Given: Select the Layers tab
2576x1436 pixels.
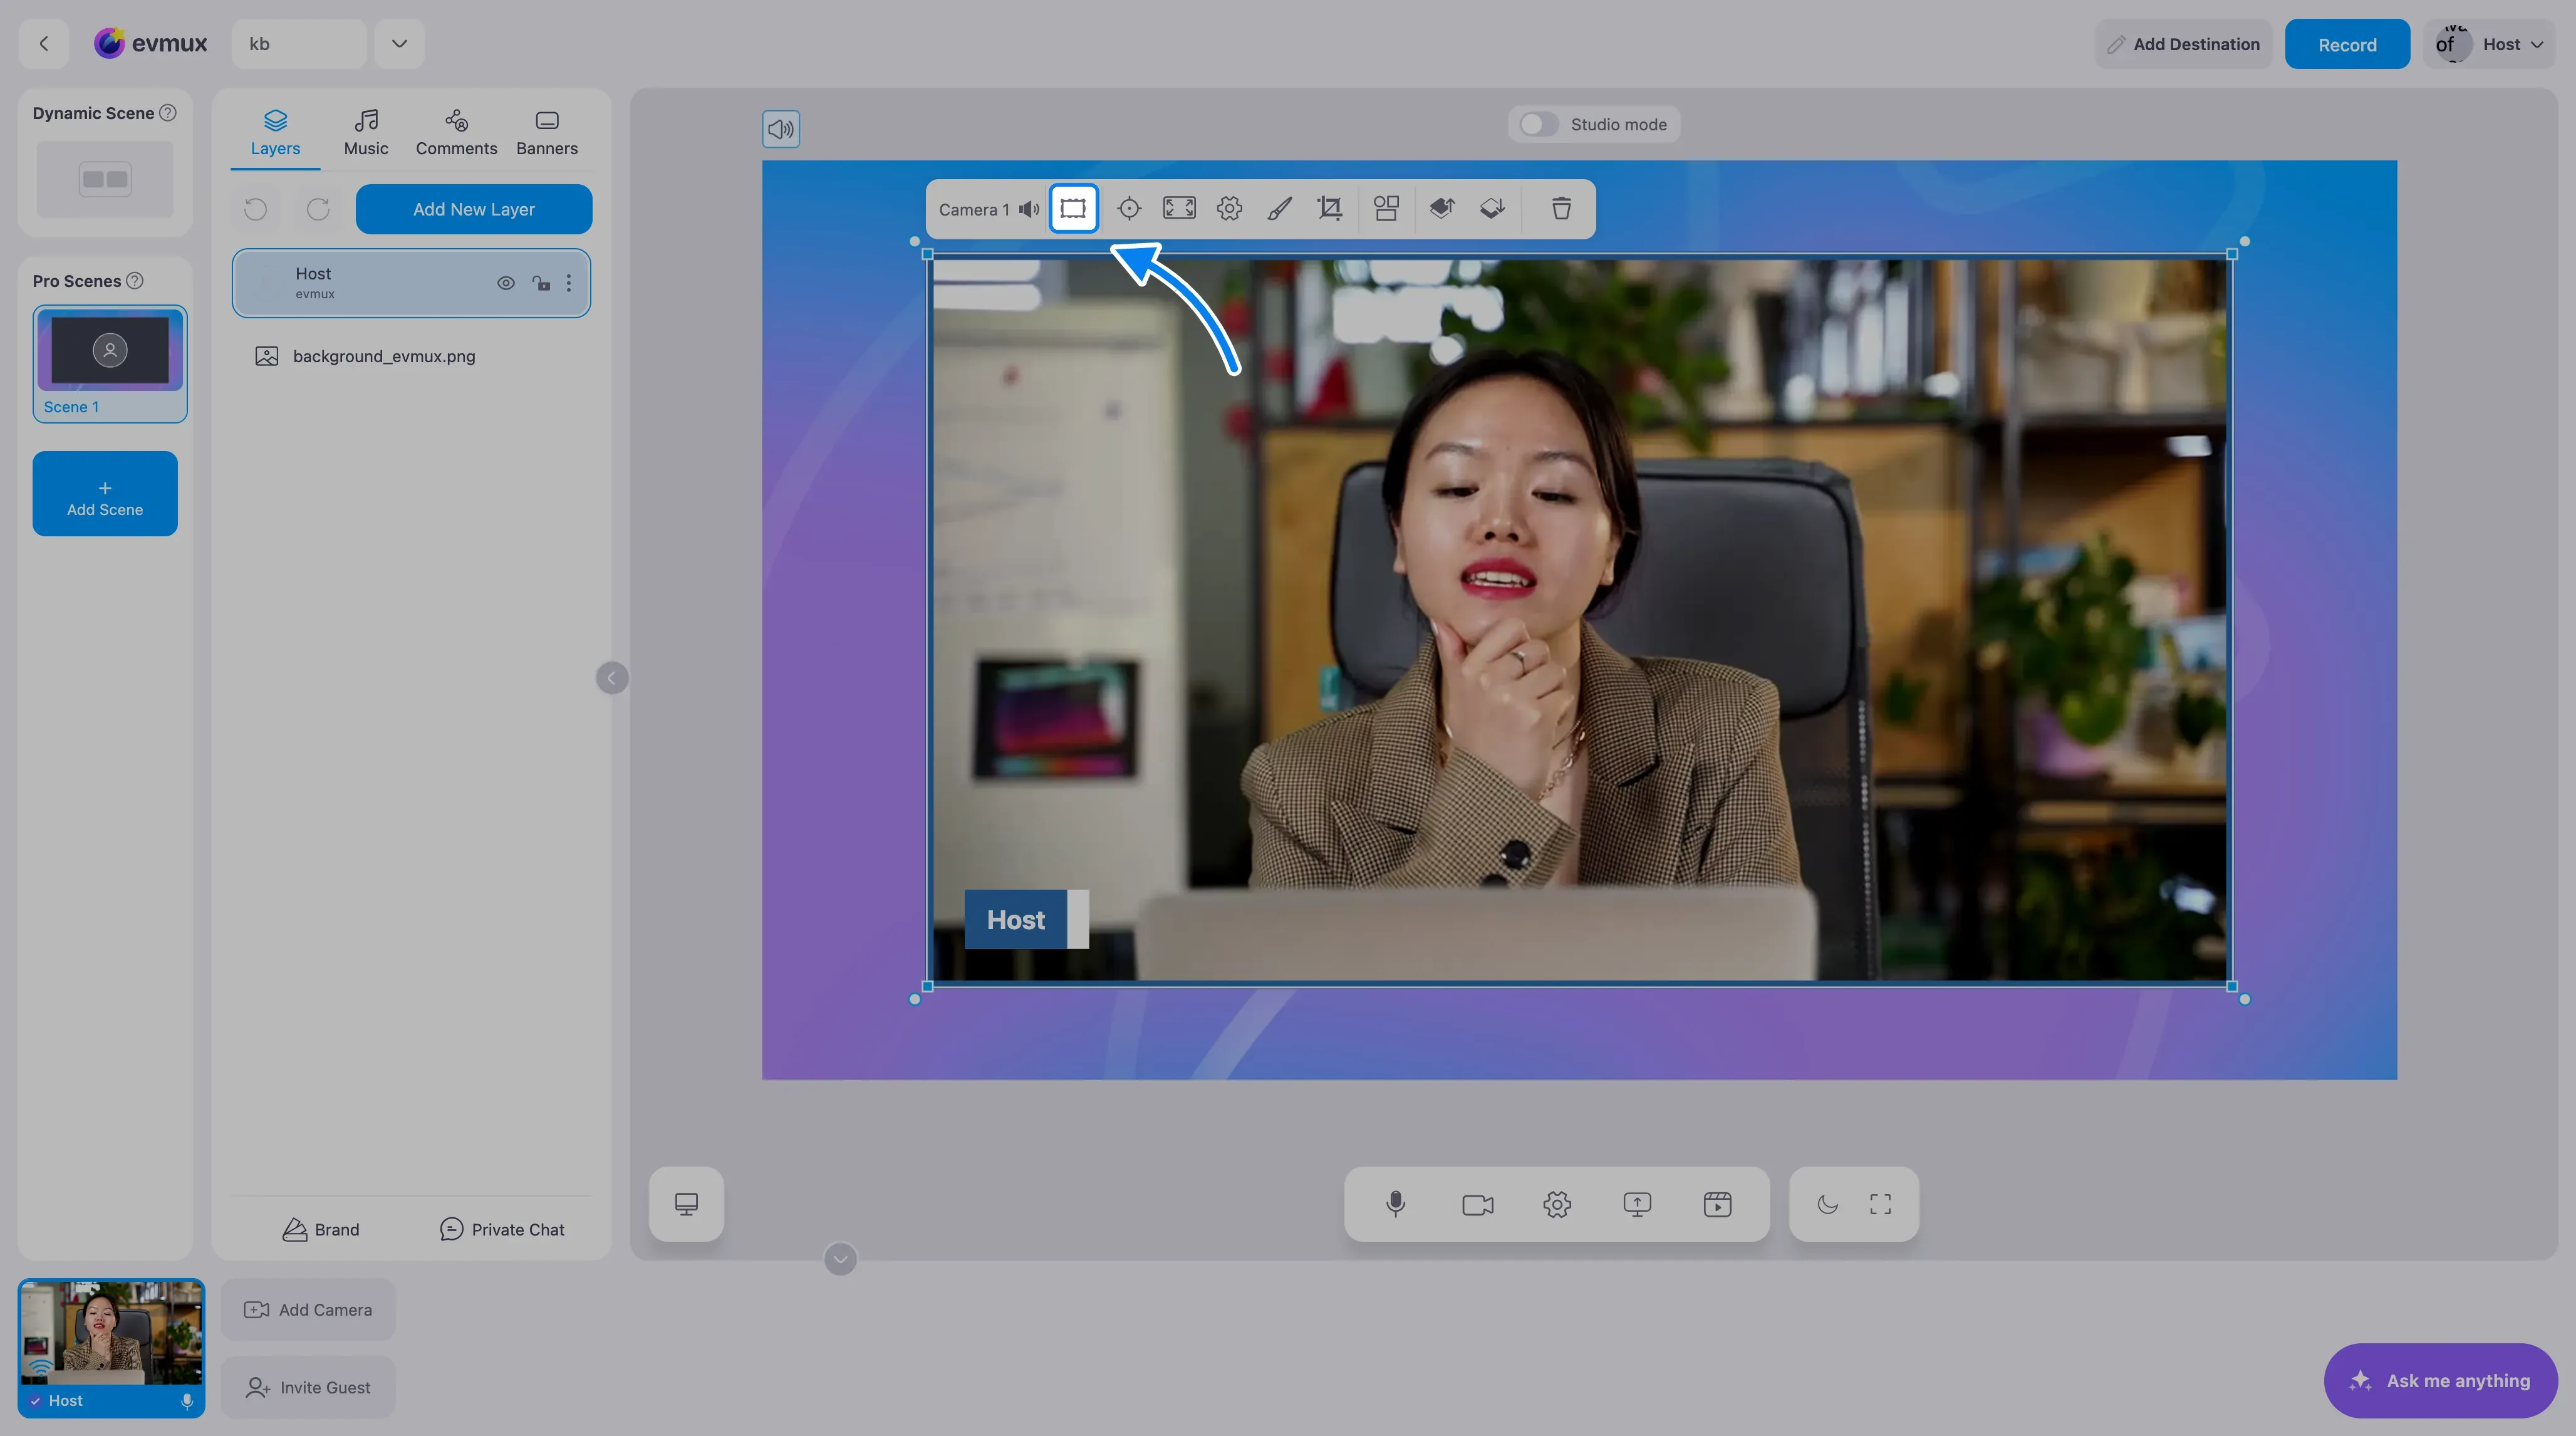Looking at the screenshot, I should 275,133.
